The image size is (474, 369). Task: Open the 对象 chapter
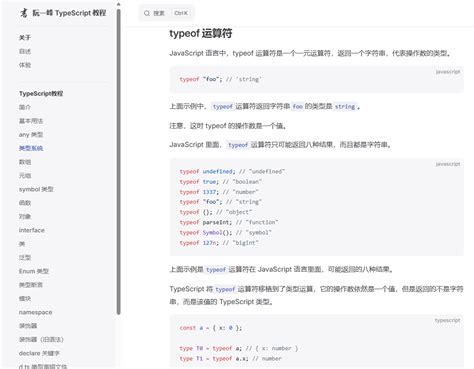coord(25,217)
